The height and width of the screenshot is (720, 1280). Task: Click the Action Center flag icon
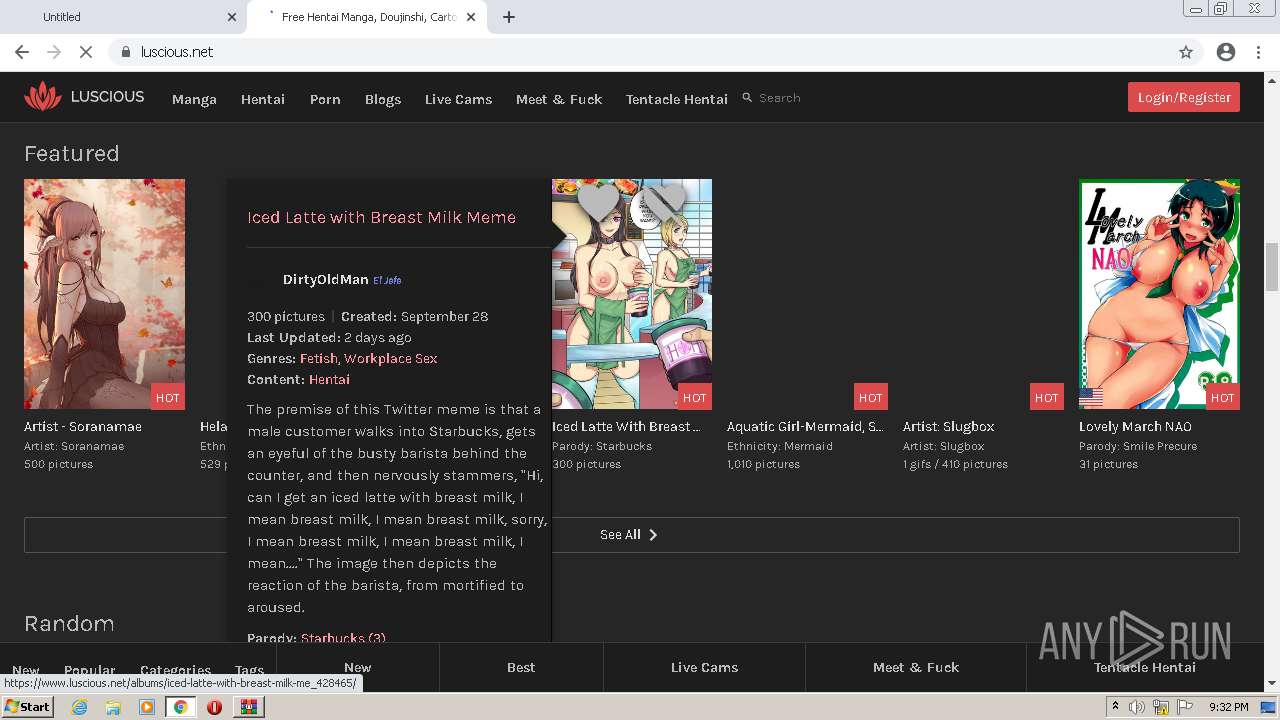1185,707
